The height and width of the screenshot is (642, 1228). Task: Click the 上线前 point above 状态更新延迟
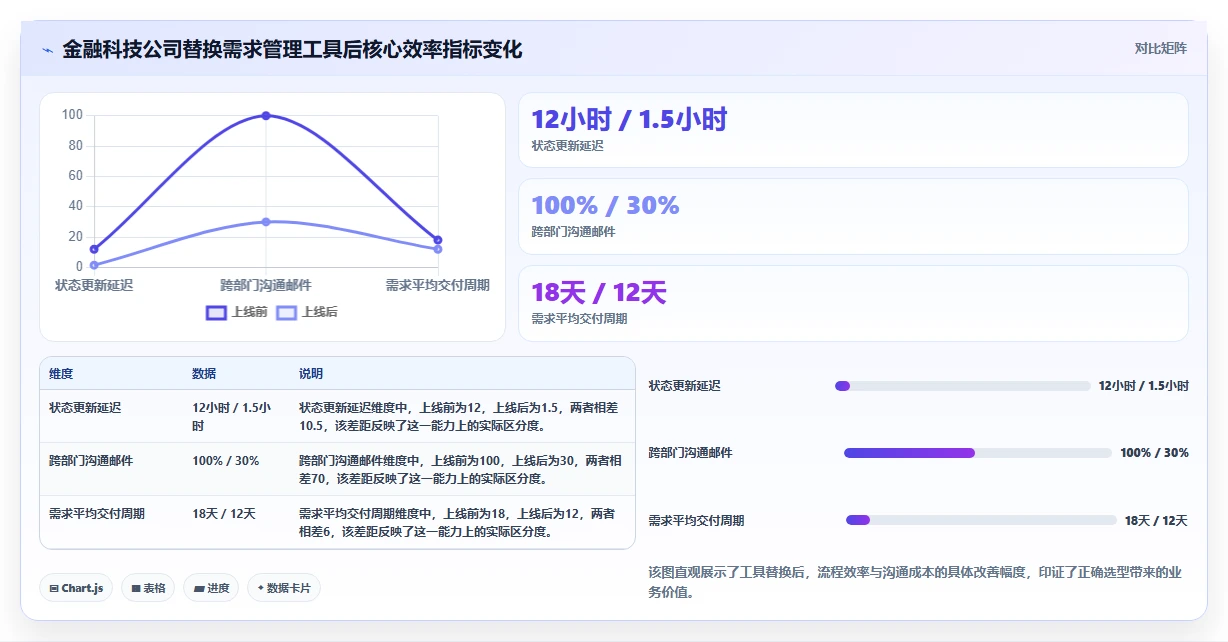94,249
